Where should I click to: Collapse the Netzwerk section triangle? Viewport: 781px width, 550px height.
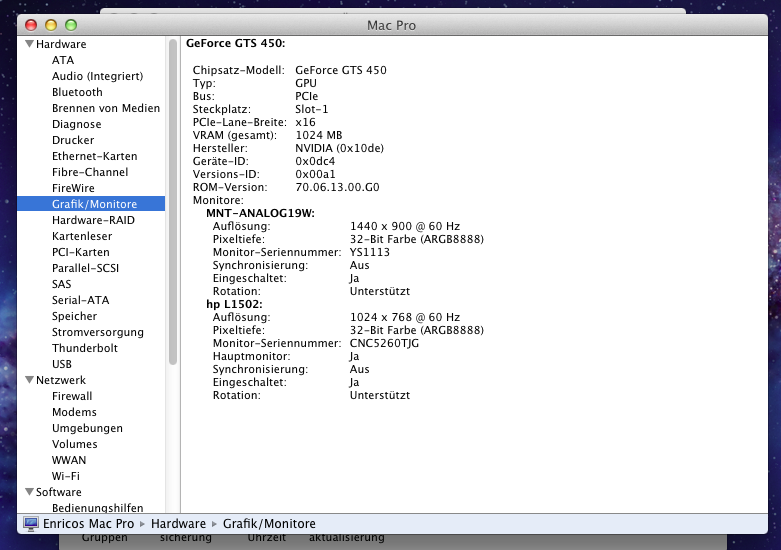coord(28,380)
